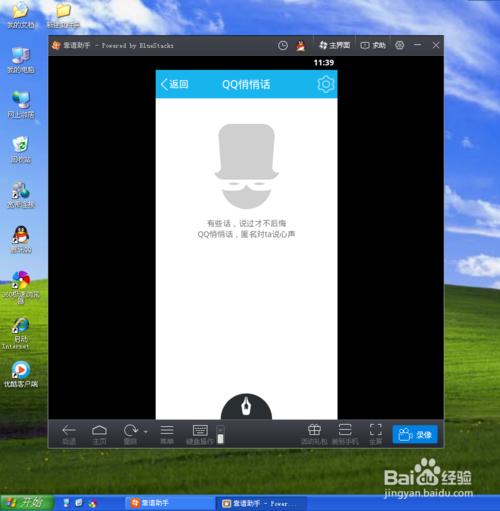Viewport: 500px width, 511px height.
Task: Click the QQ penguin avatar in title bar
Action: pyautogui.click(x=301, y=45)
